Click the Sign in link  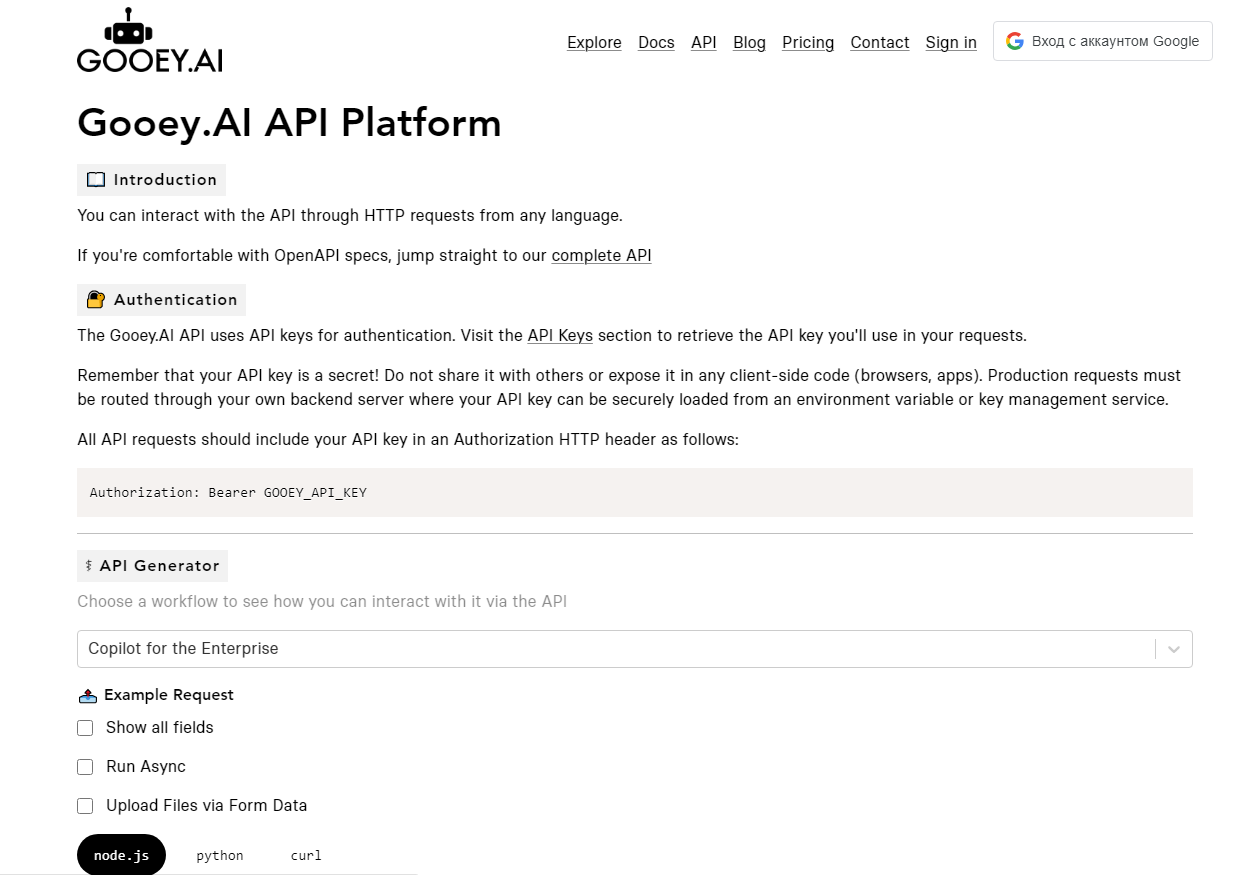tap(951, 42)
